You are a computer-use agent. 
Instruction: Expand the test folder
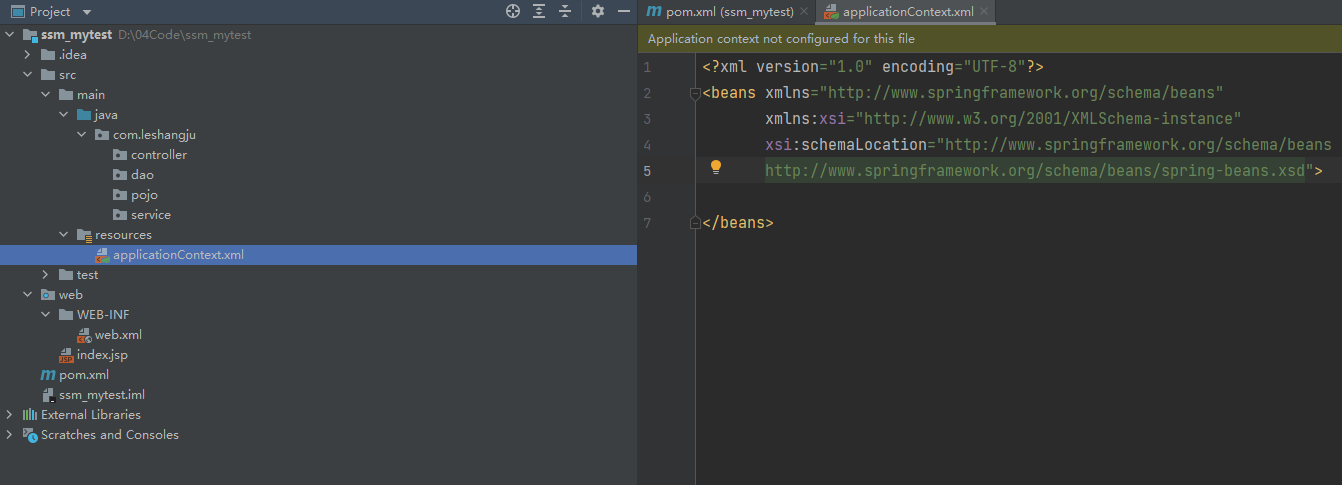[x=46, y=275]
